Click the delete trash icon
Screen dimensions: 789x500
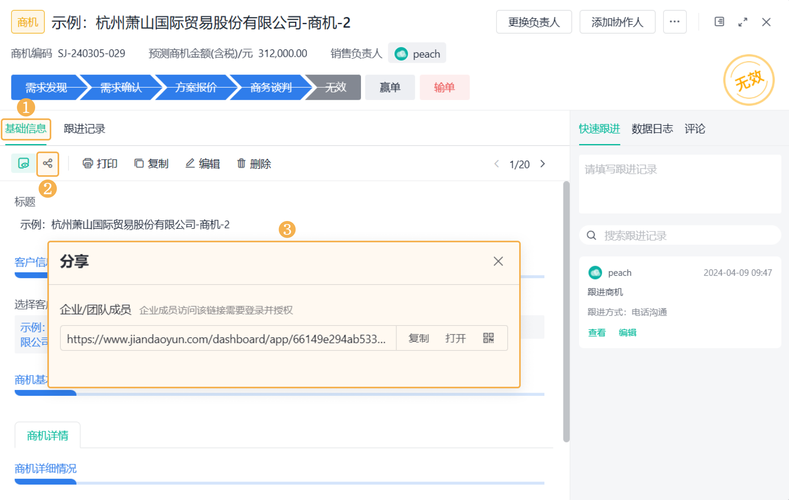coord(242,163)
